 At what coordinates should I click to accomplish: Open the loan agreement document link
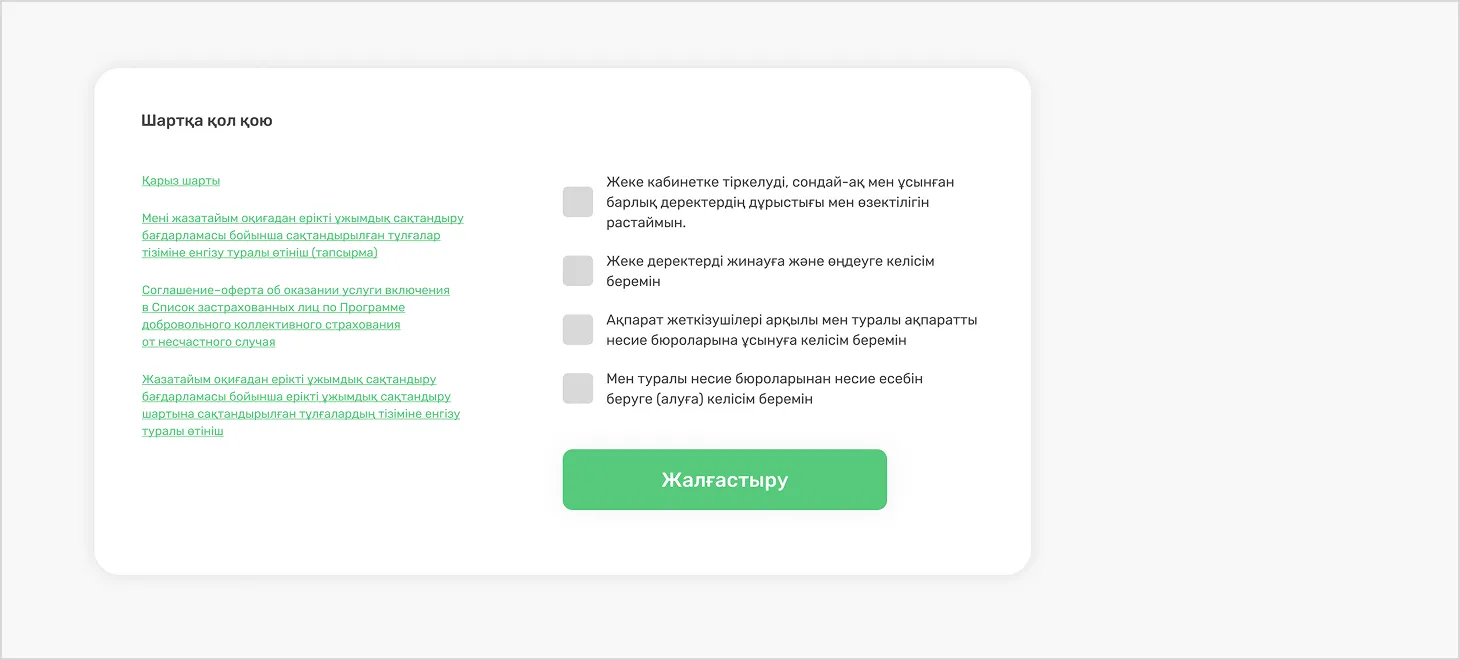(181, 181)
